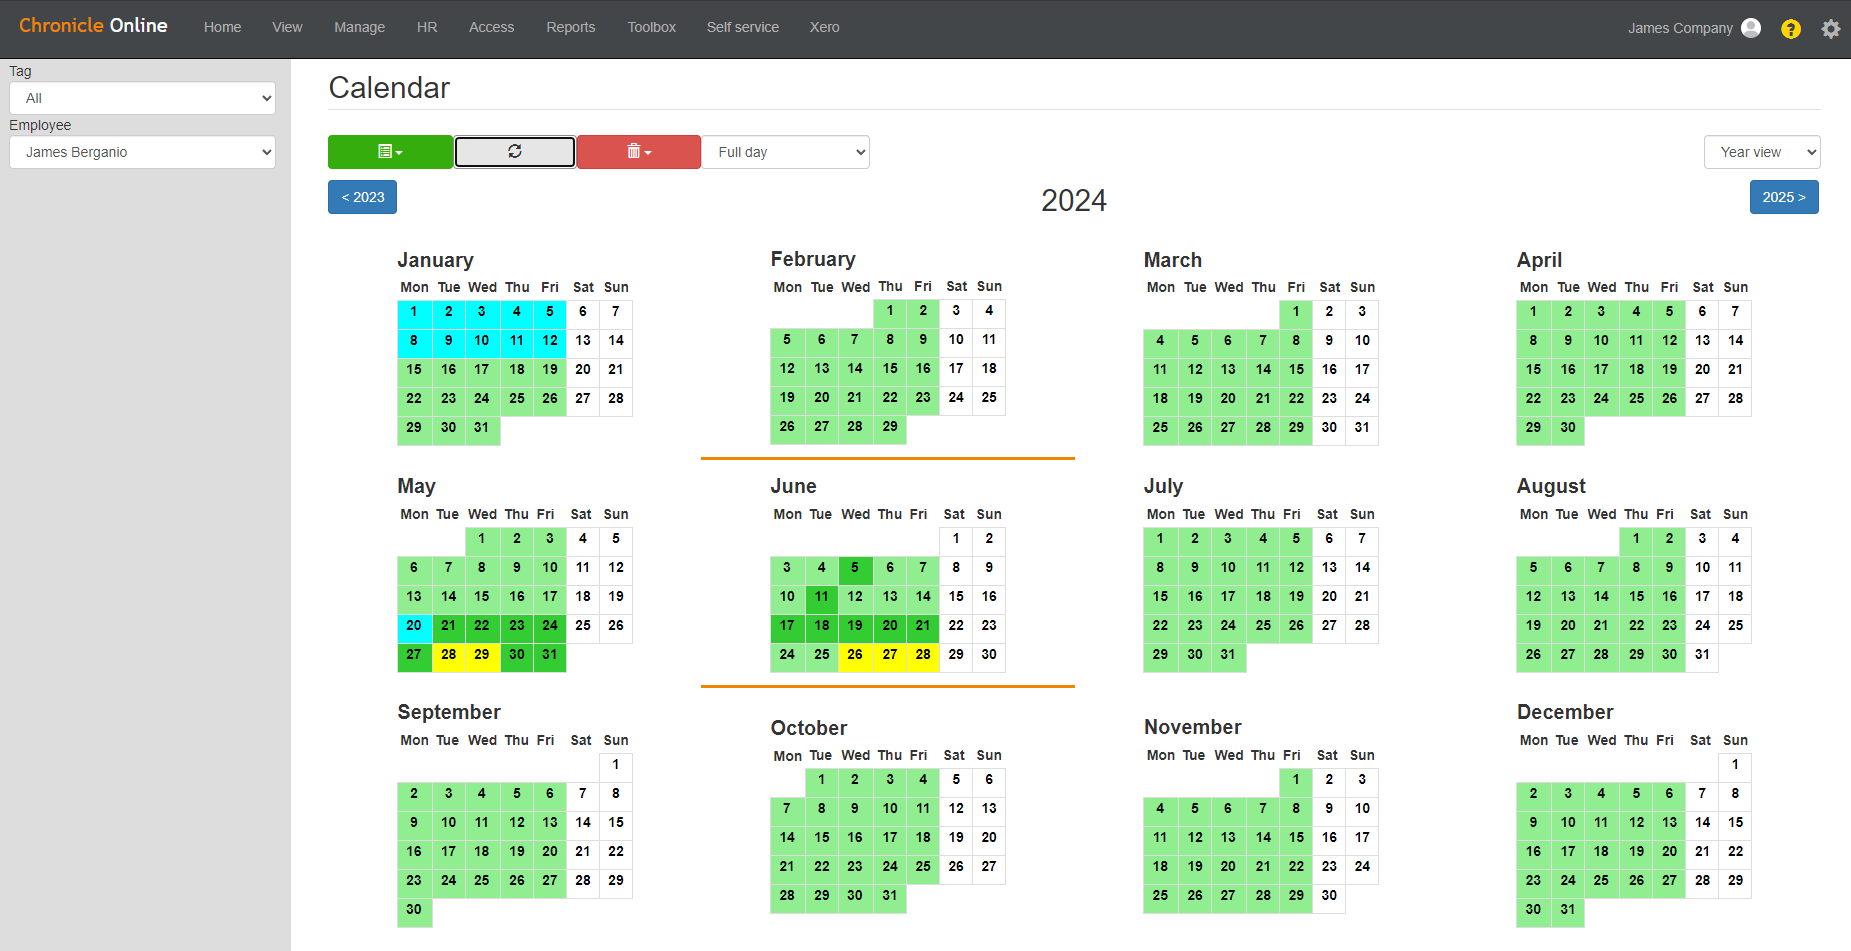Select cyan-colored January 1 cell

coord(414,312)
